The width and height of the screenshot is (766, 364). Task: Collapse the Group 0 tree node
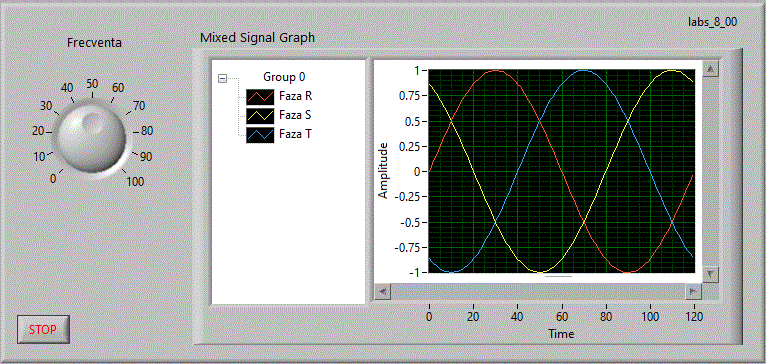click(x=223, y=78)
